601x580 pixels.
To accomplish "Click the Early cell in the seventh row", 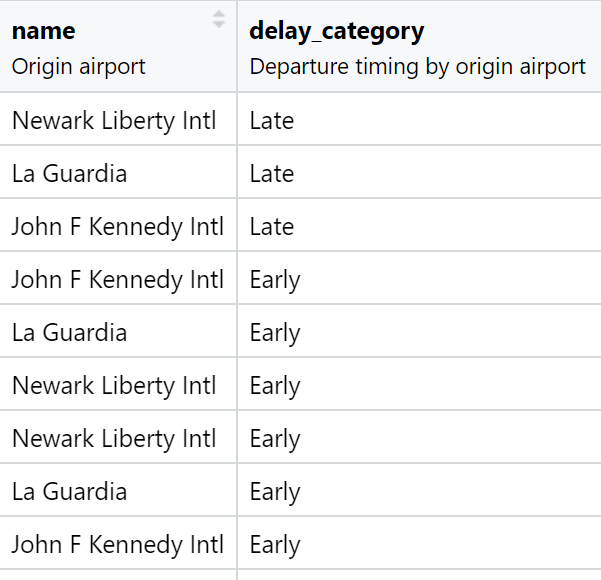I will click(x=275, y=439).
